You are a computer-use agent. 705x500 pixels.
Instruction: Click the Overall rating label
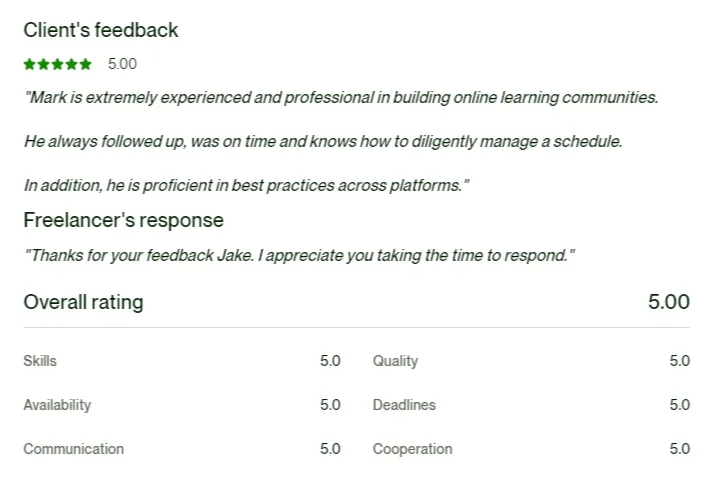(x=84, y=302)
